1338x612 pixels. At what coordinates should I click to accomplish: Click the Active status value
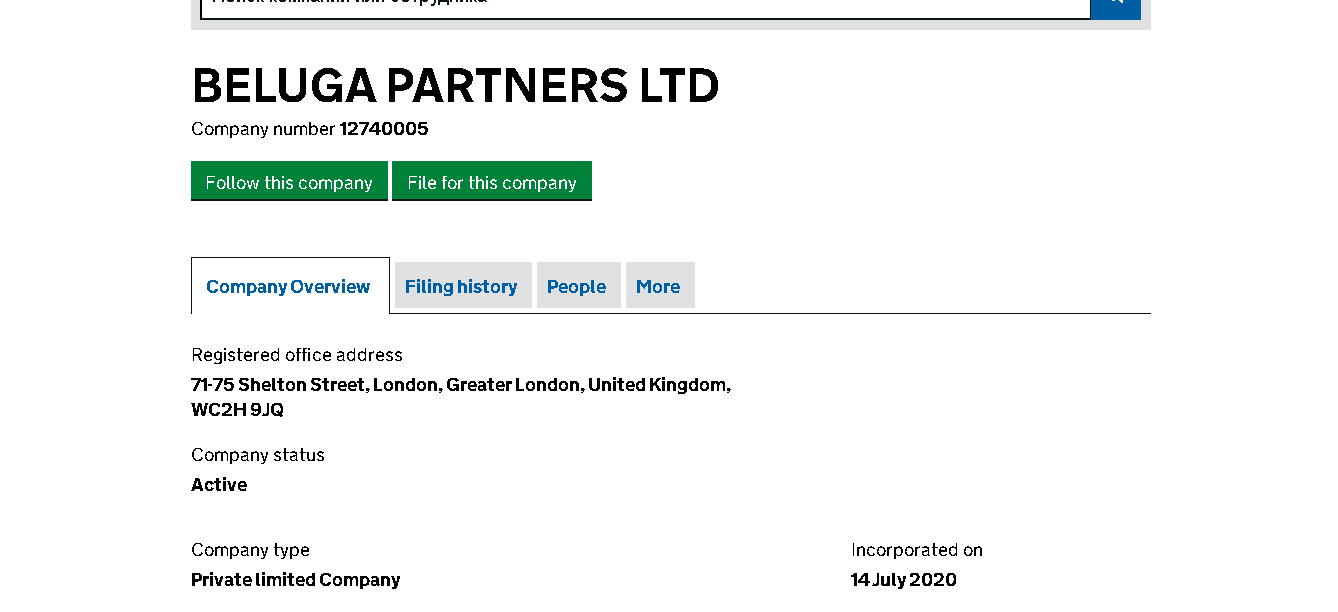pyautogui.click(x=219, y=485)
